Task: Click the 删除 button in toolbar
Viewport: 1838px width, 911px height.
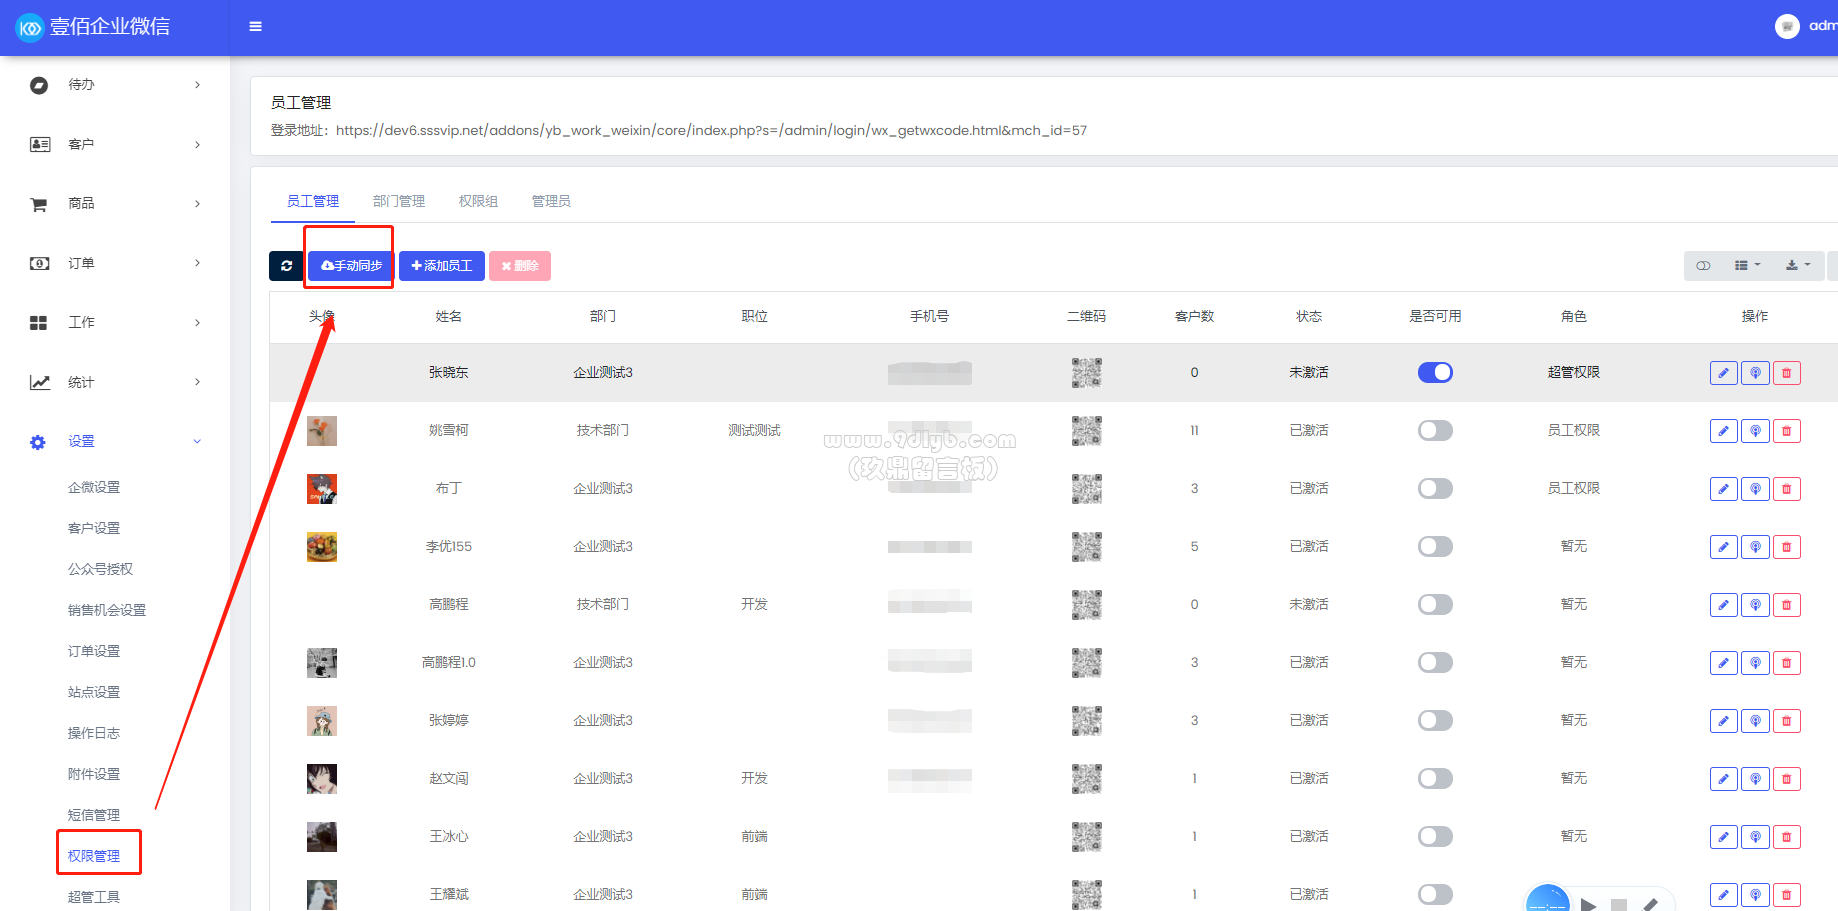Action: tap(520, 266)
